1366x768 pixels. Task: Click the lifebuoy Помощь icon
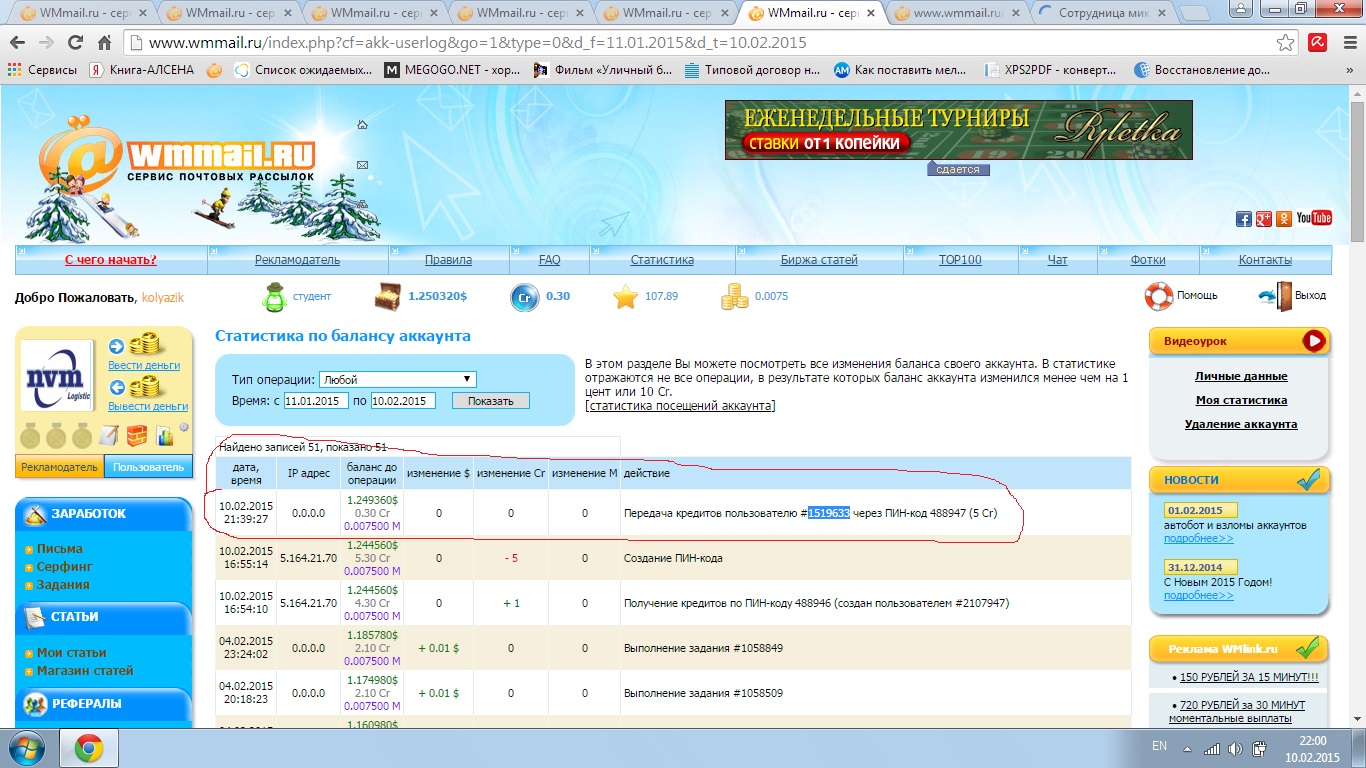point(1159,296)
